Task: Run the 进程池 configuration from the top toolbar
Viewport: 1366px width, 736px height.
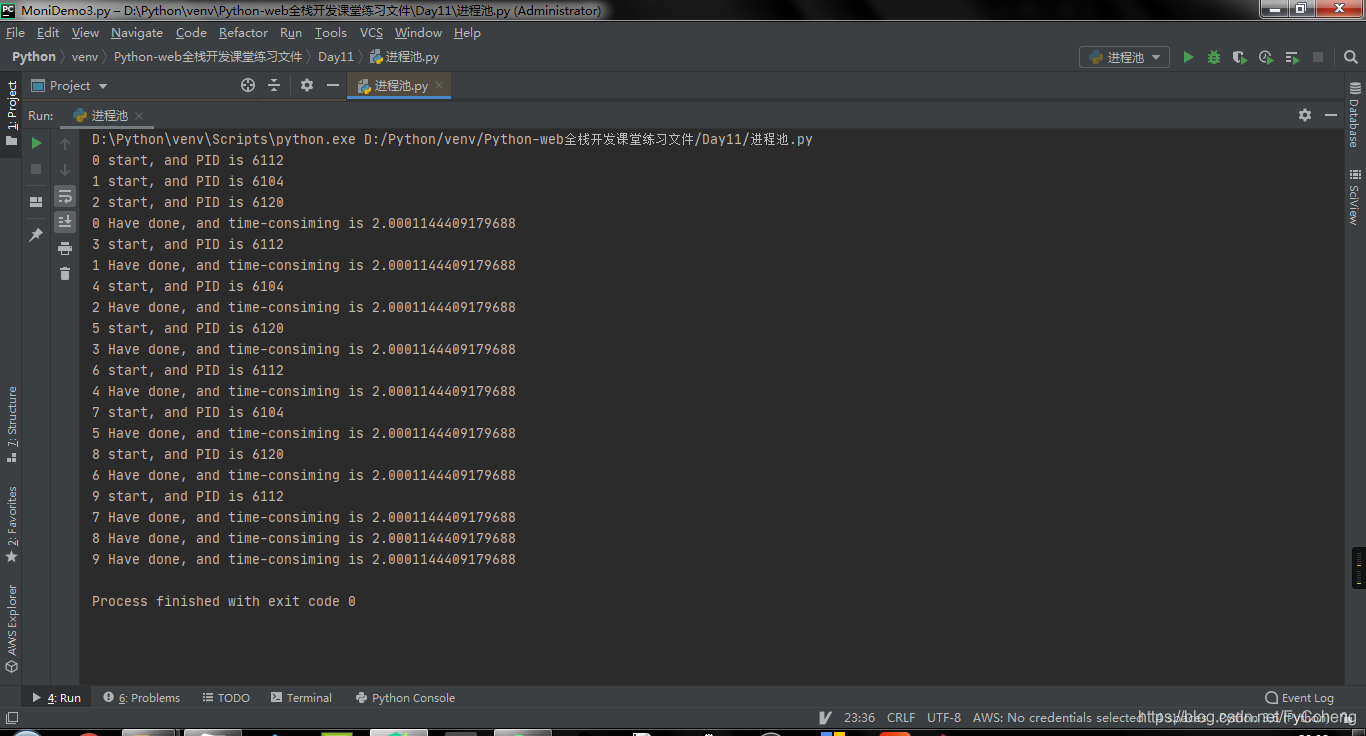Action: (x=1188, y=58)
